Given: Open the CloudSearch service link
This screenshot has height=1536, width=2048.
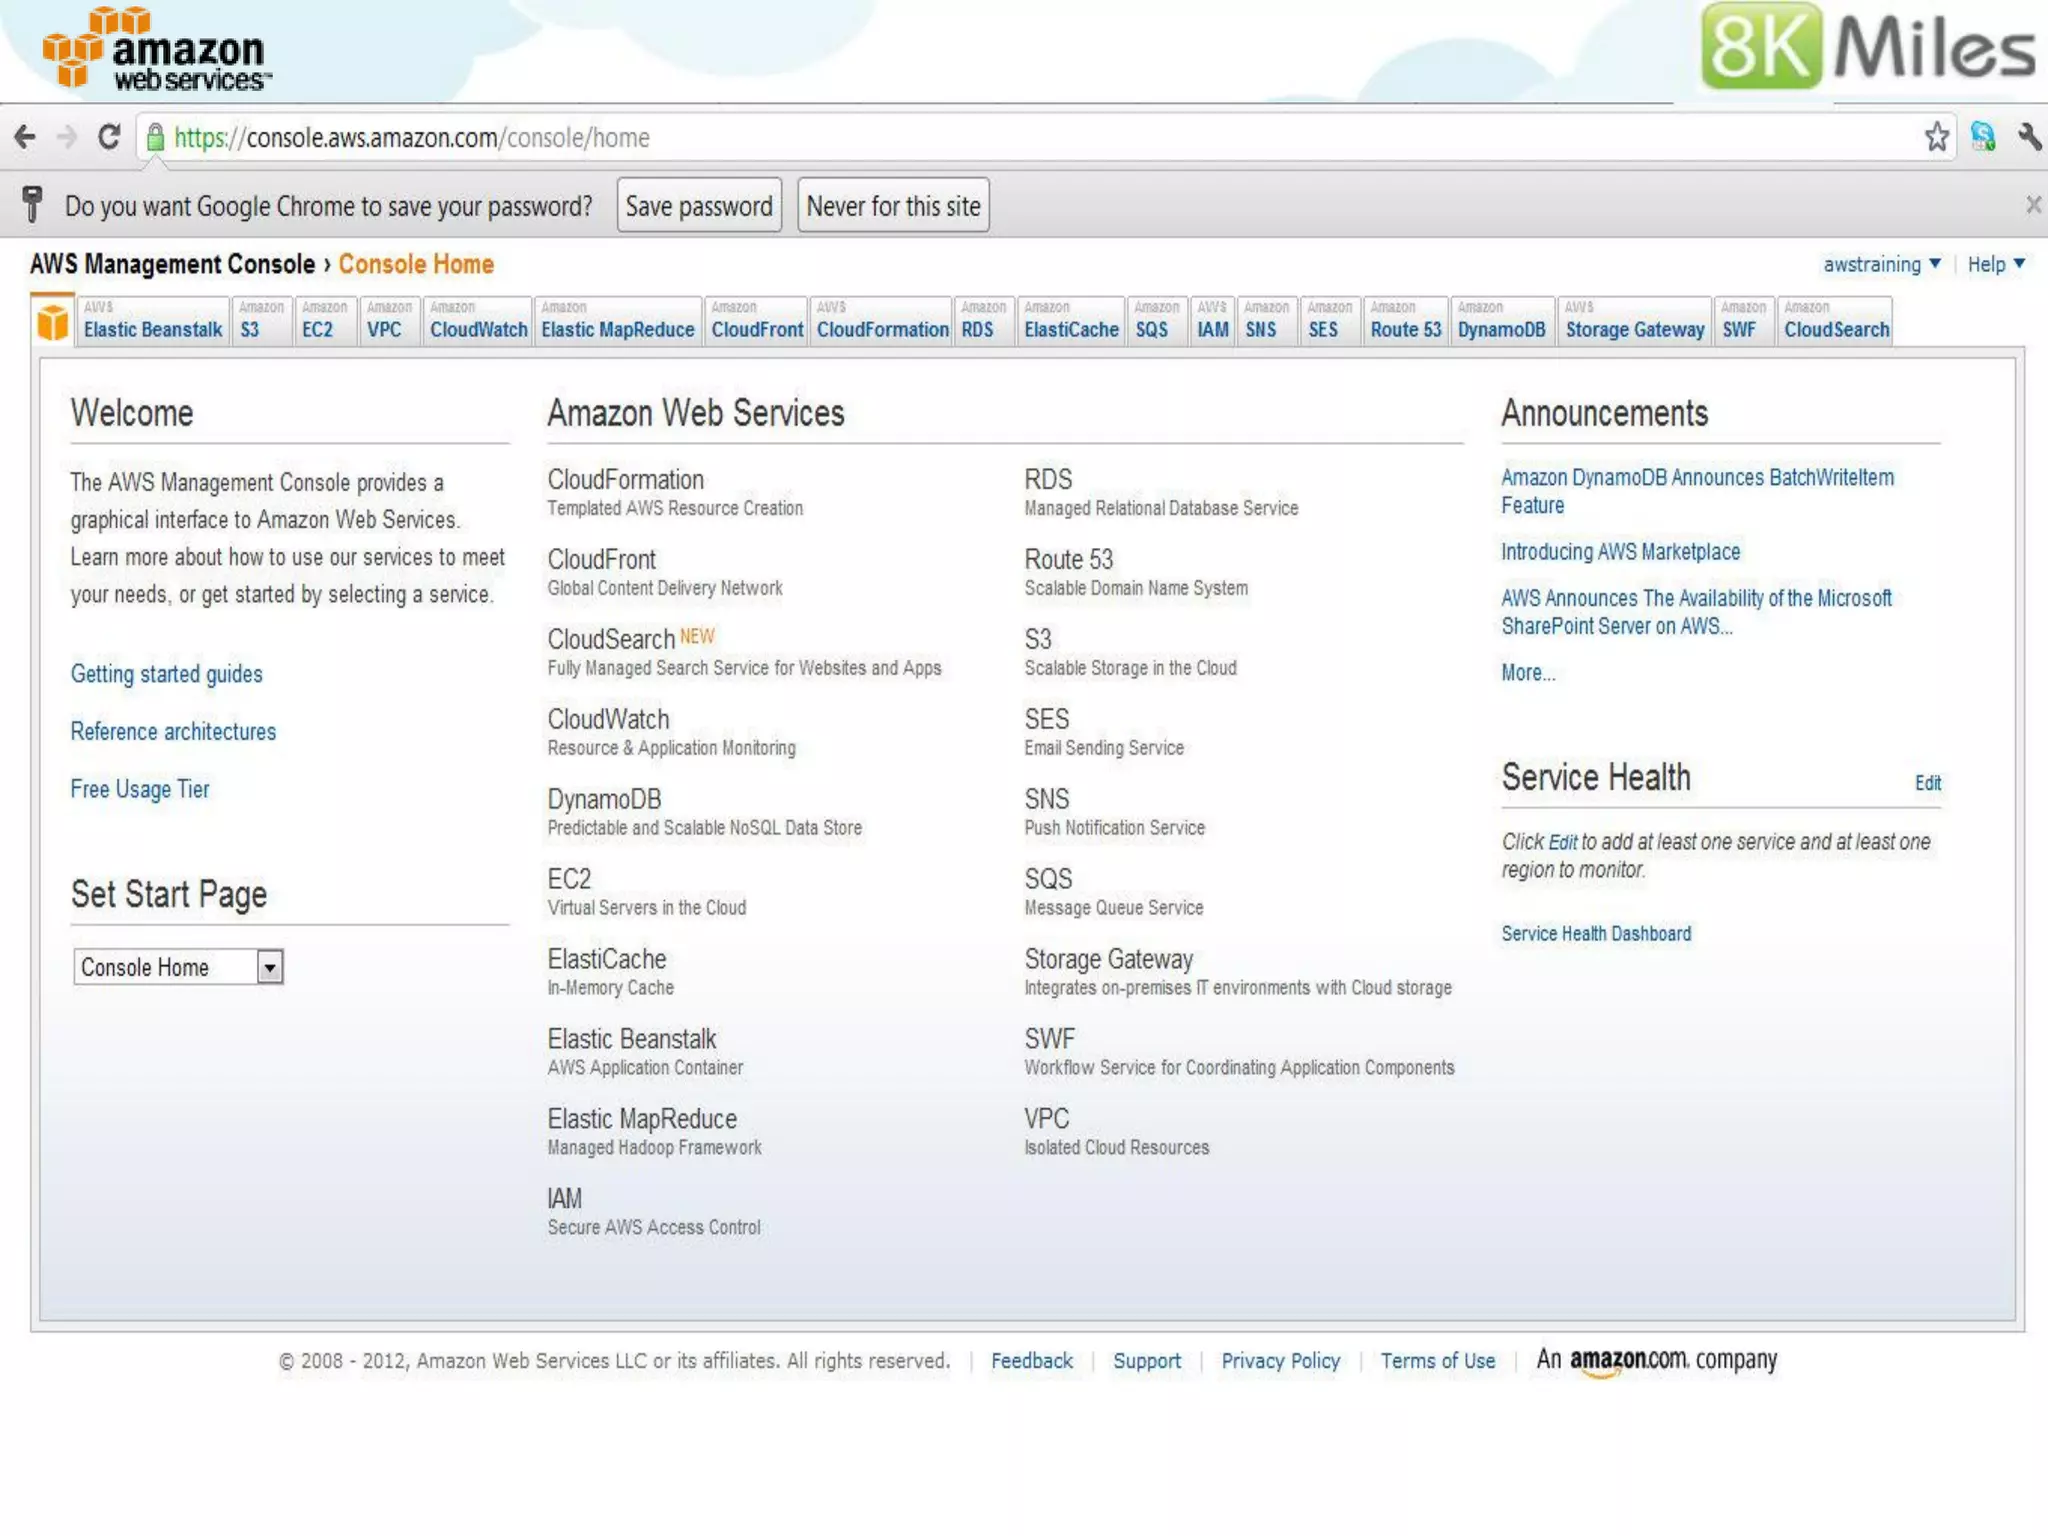Looking at the screenshot, I should pyautogui.click(x=611, y=639).
